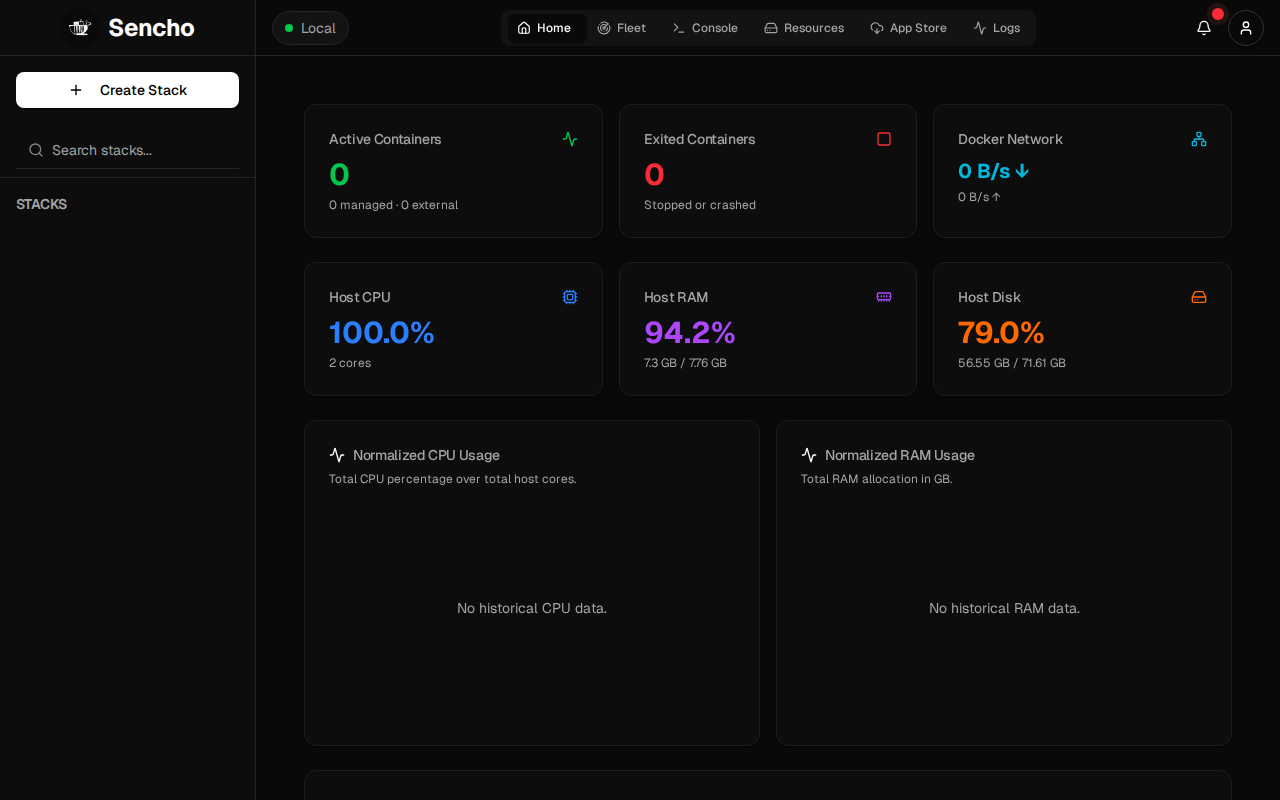Open the Resources tab

pos(804,28)
